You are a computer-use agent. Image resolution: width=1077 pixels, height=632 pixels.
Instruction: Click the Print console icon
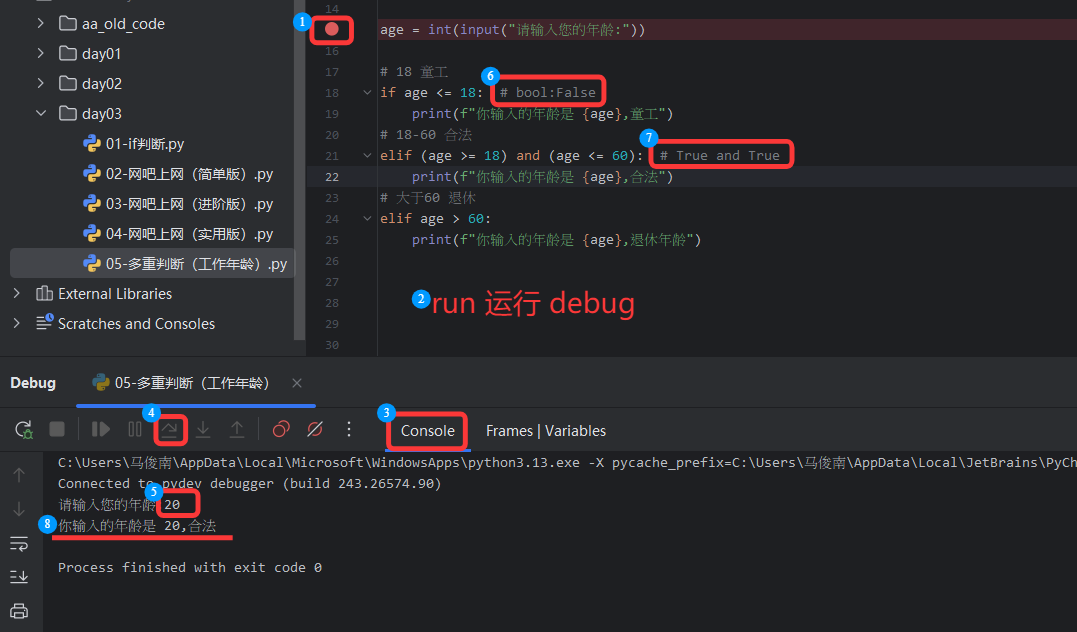click(19, 611)
